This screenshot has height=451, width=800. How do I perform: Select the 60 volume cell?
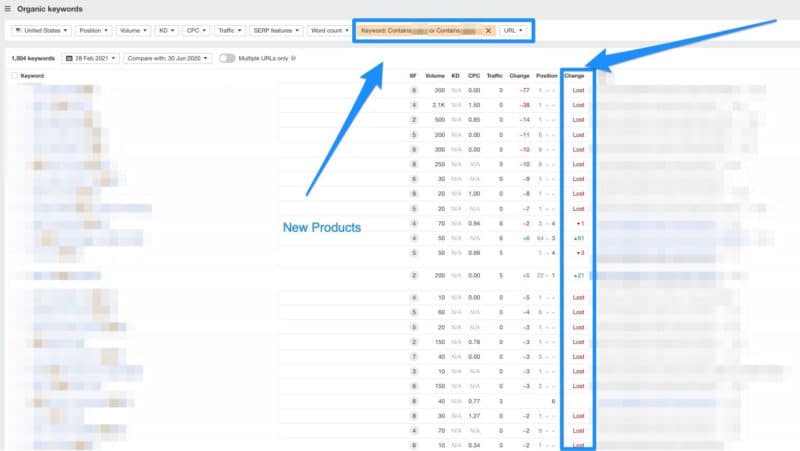click(x=441, y=312)
